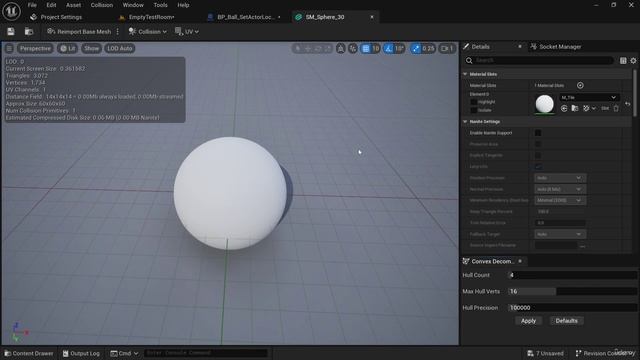The width and height of the screenshot is (640, 360).
Task: Select the translate gizmo tool in viewport
Action: [x=308, y=49]
